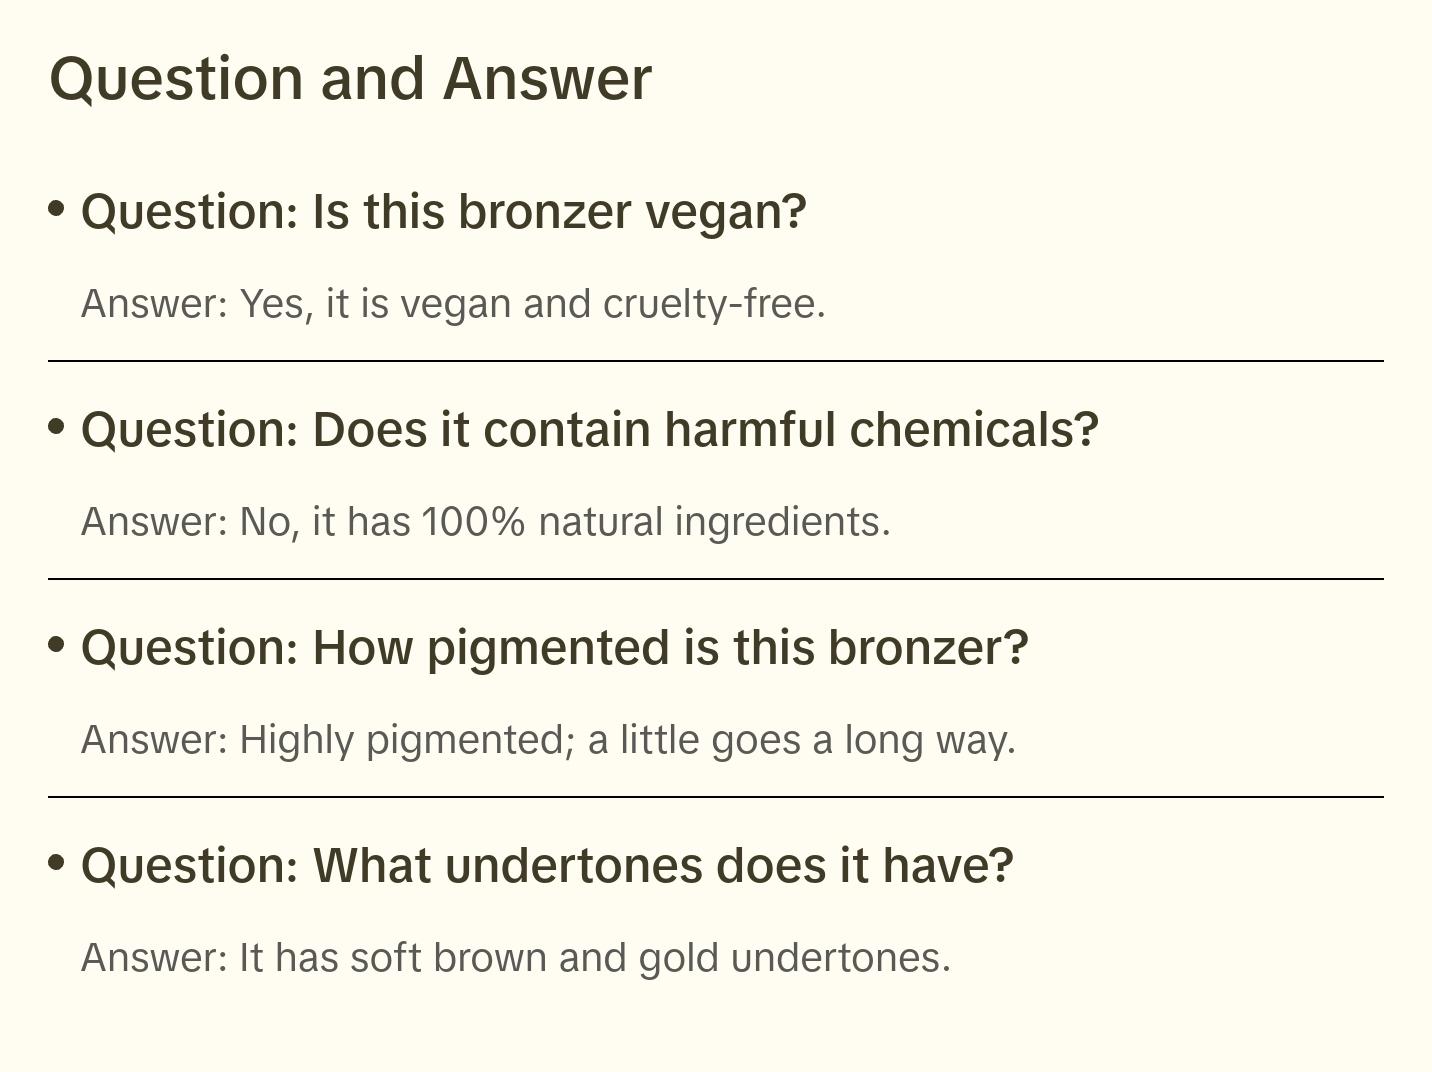Click the "Question and Answer" heading
This screenshot has height=1072, width=1432.
coord(350,78)
